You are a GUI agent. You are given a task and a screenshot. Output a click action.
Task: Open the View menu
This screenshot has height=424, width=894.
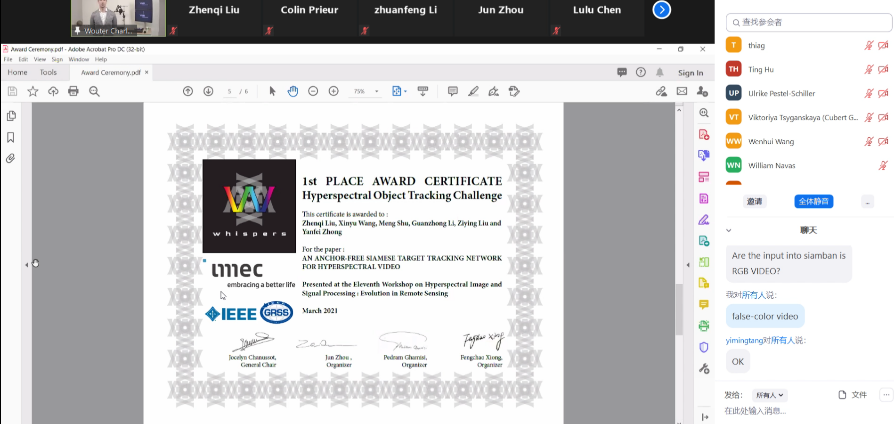click(x=38, y=59)
